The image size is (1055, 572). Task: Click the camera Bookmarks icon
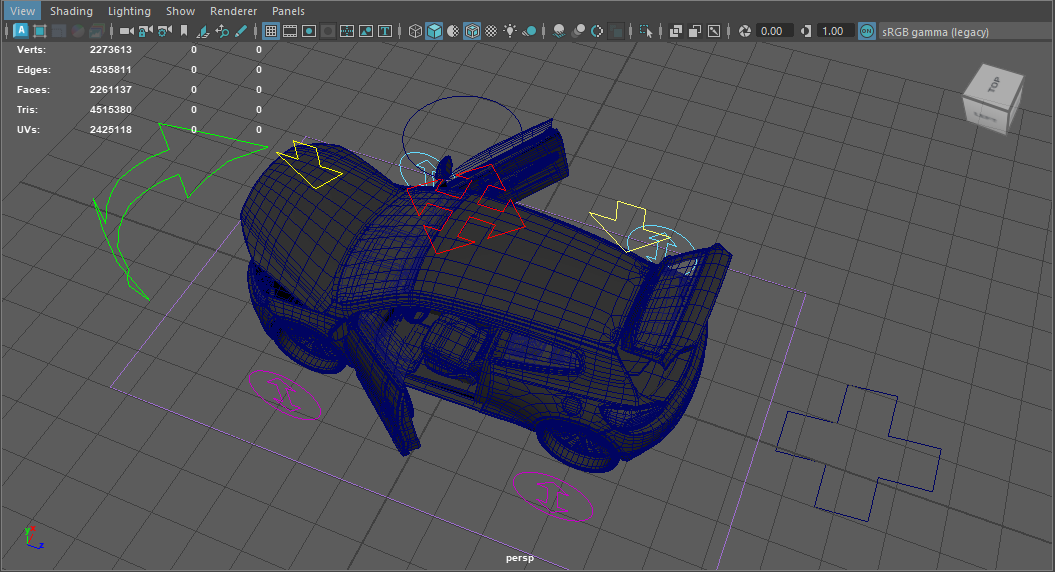click(x=183, y=31)
